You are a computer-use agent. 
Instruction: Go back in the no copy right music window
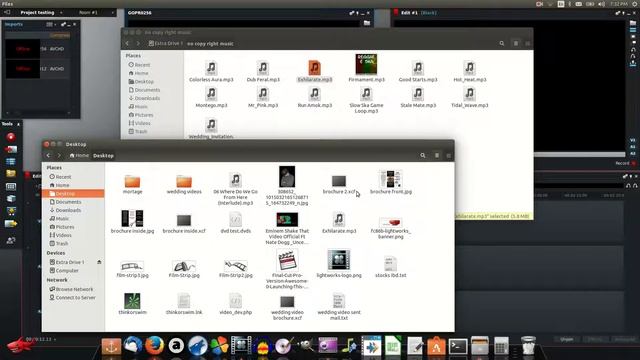click(127, 43)
